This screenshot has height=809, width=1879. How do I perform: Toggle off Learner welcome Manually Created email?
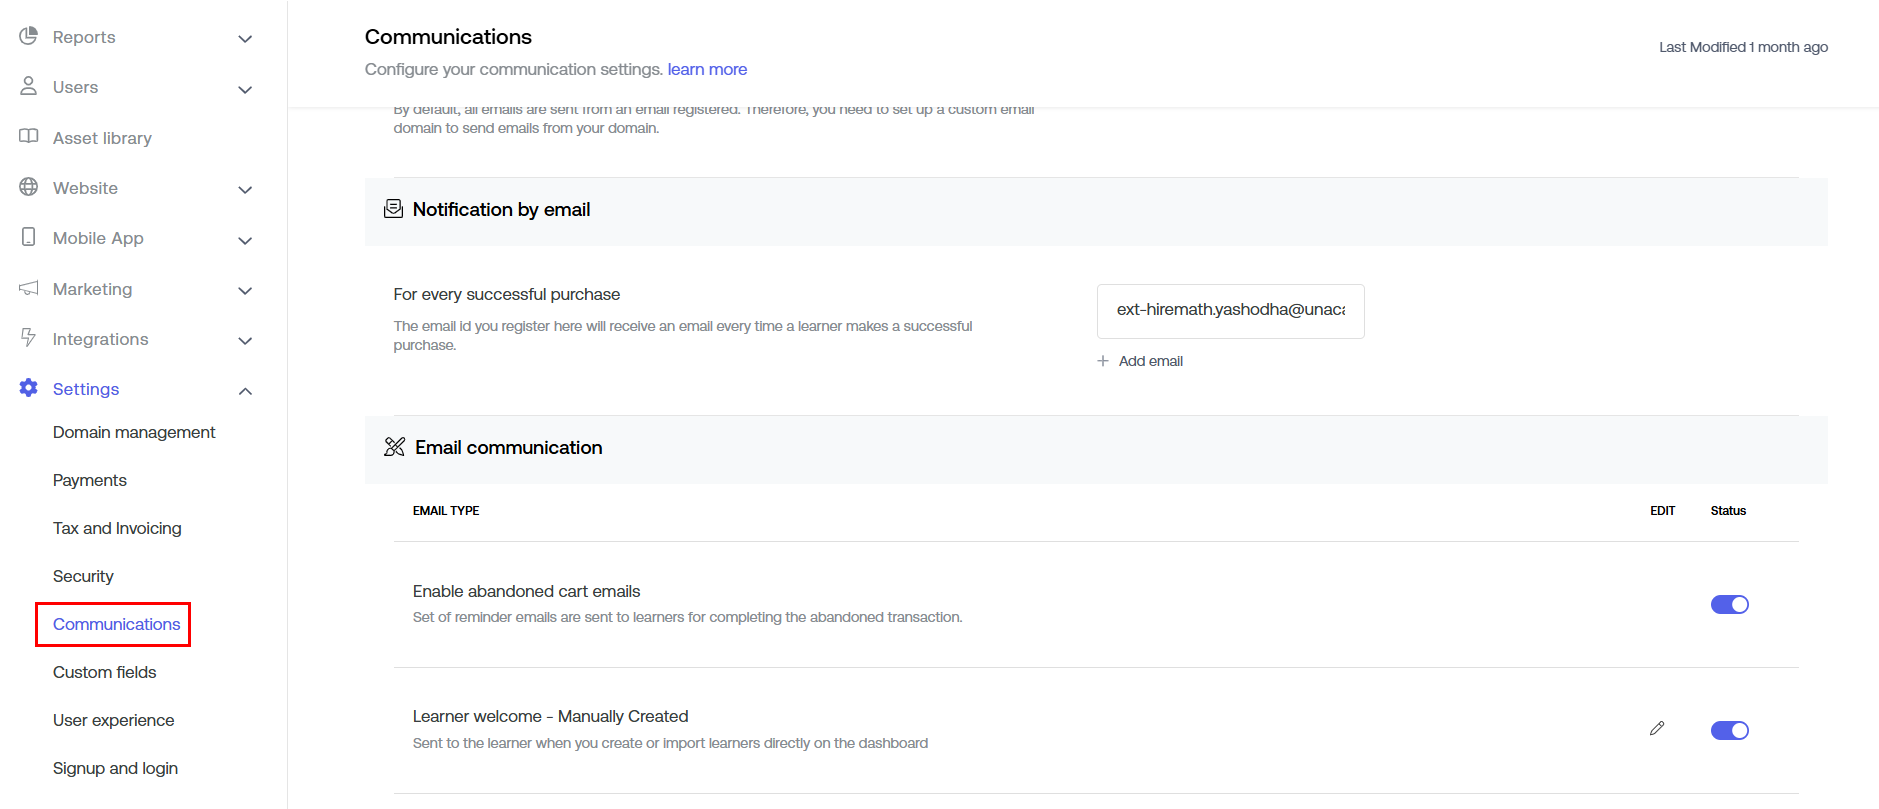1729,730
